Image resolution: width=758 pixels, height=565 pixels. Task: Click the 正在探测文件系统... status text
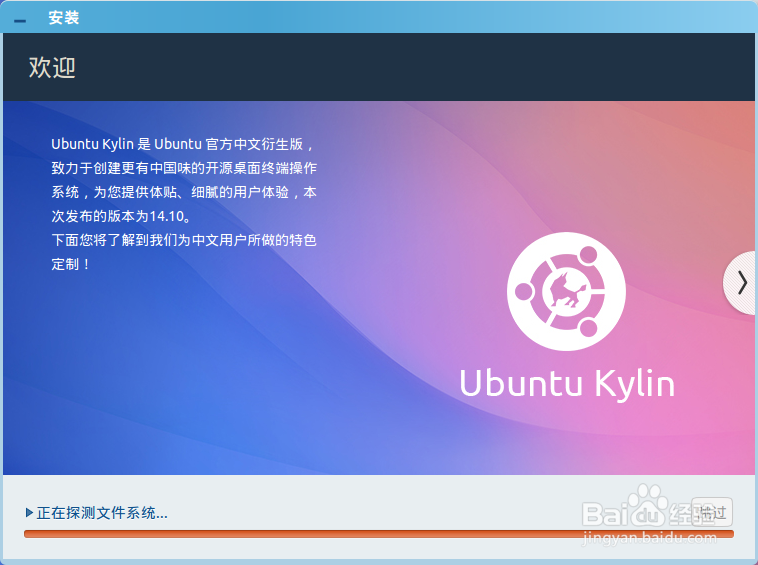click(102, 513)
